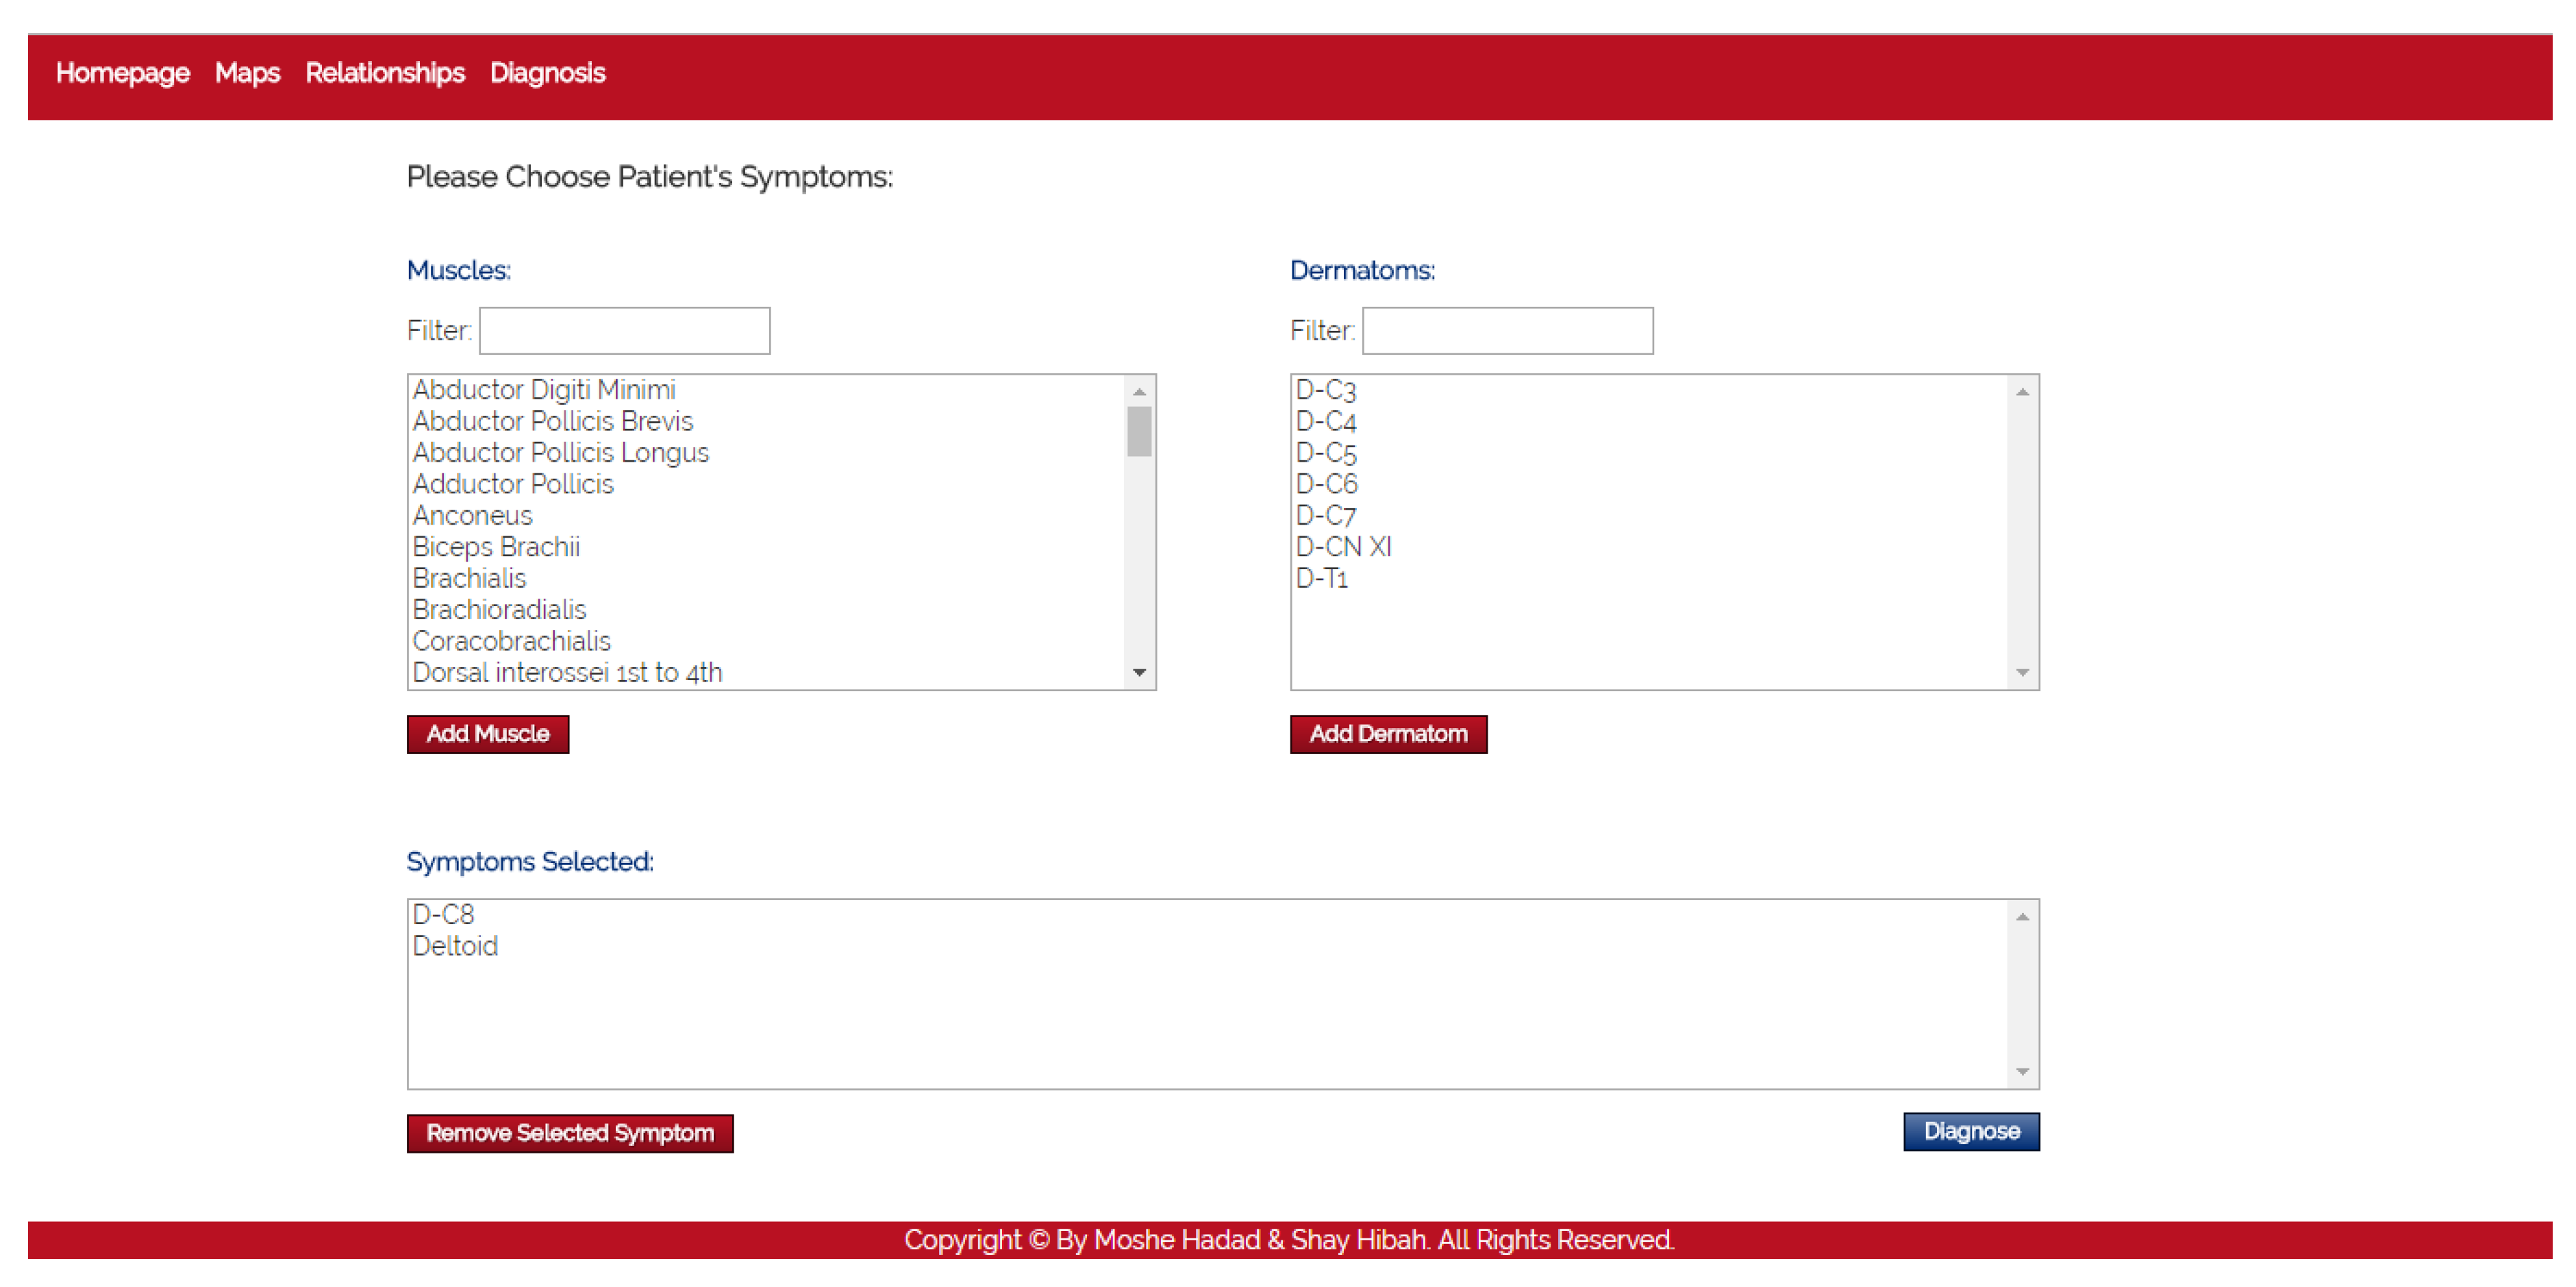Click Remove Selected Symptom
Image resolution: width=2576 pixels, height=1287 pixels.
pos(569,1133)
